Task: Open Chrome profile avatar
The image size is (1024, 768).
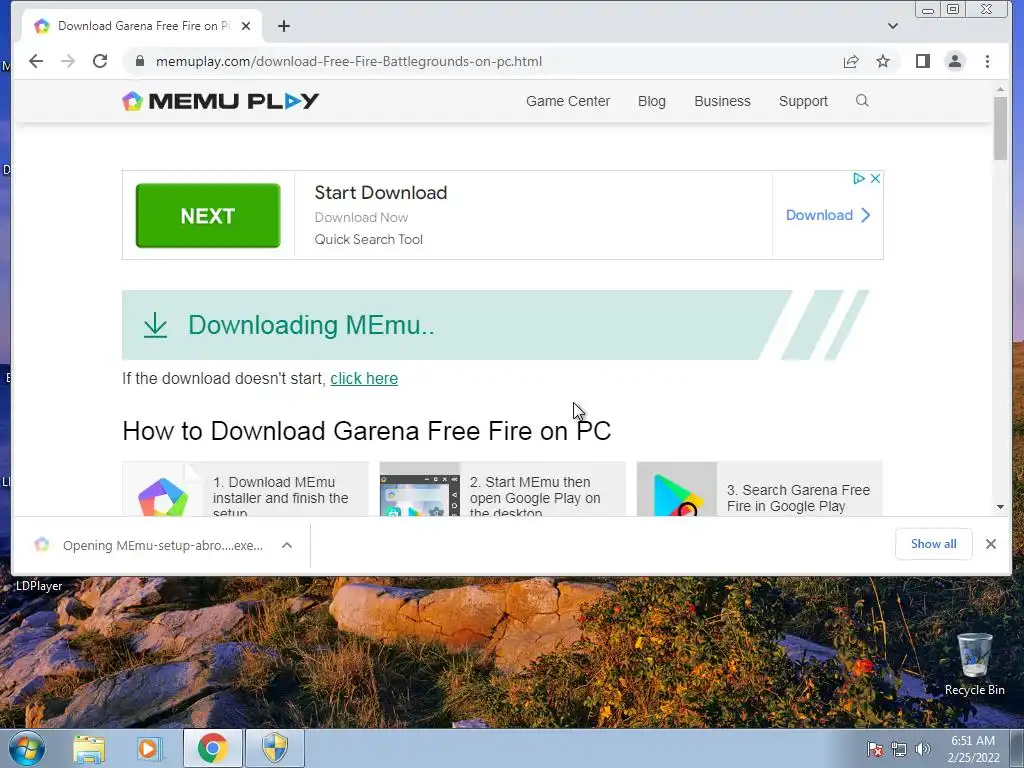Action: (955, 61)
